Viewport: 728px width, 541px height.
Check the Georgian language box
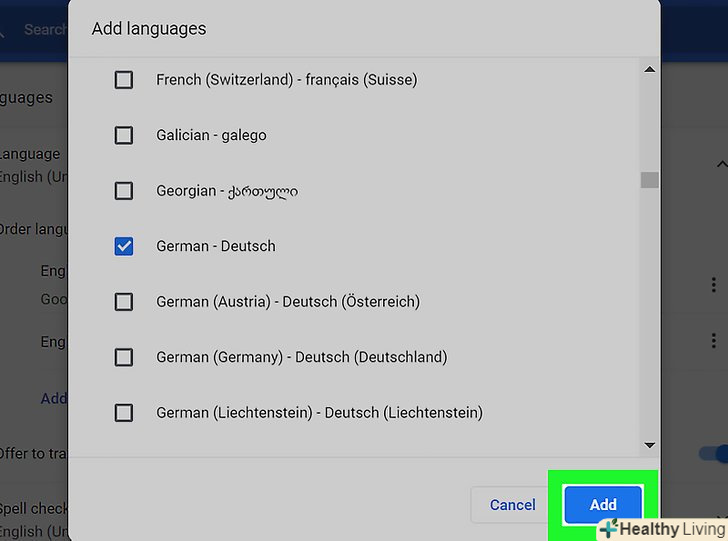coord(124,190)
